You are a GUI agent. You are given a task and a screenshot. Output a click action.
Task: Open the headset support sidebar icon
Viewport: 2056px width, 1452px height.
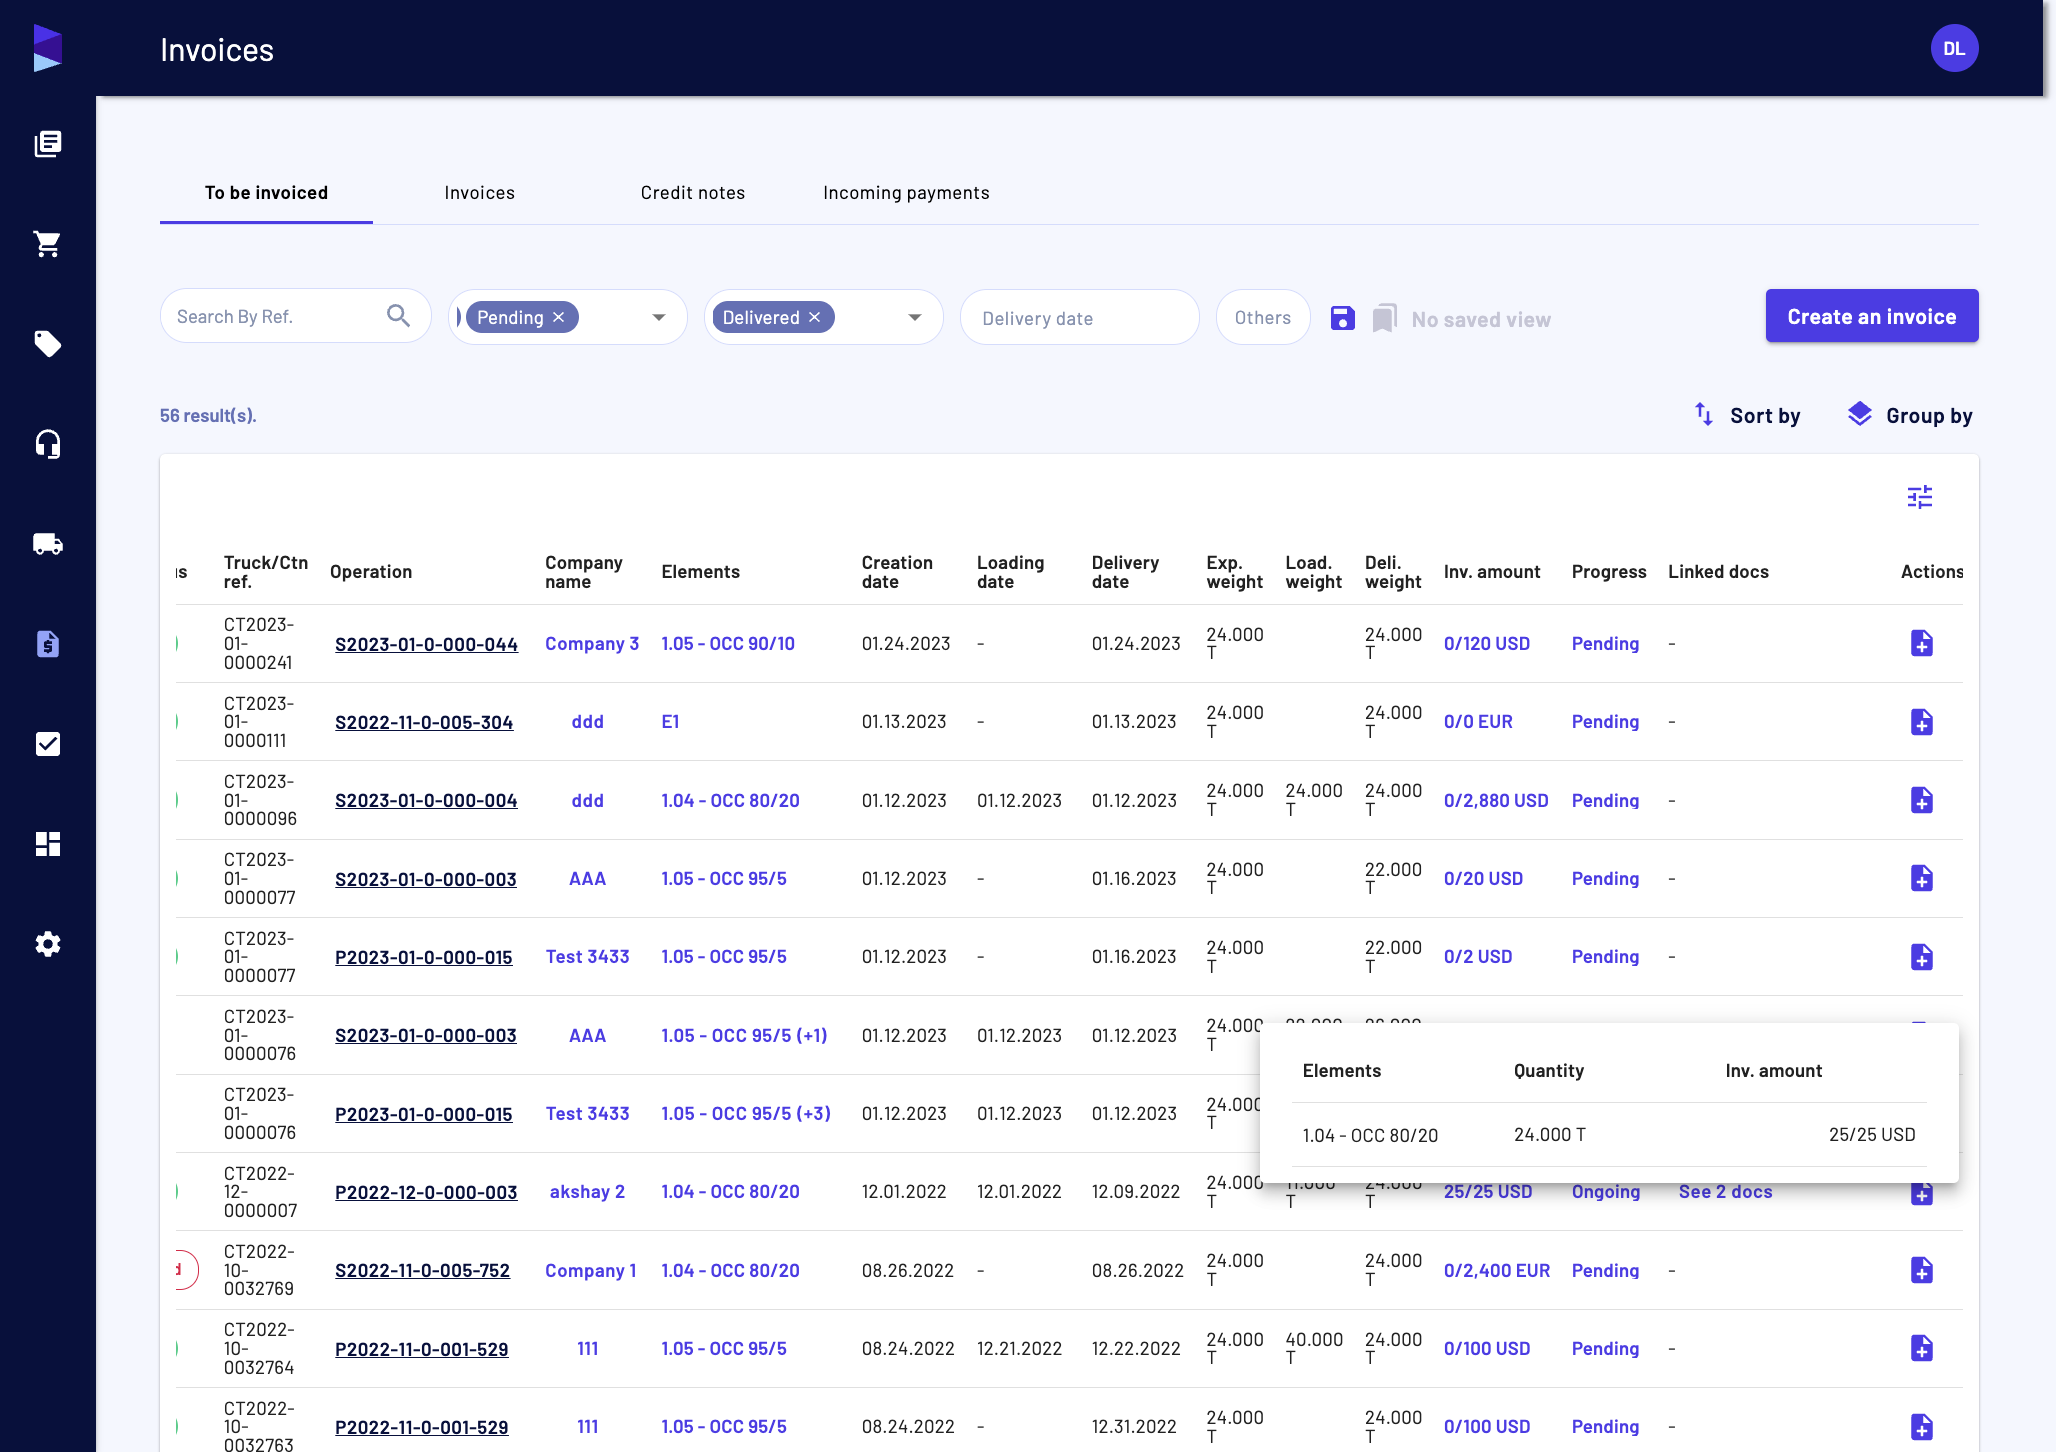pos(47,444)
